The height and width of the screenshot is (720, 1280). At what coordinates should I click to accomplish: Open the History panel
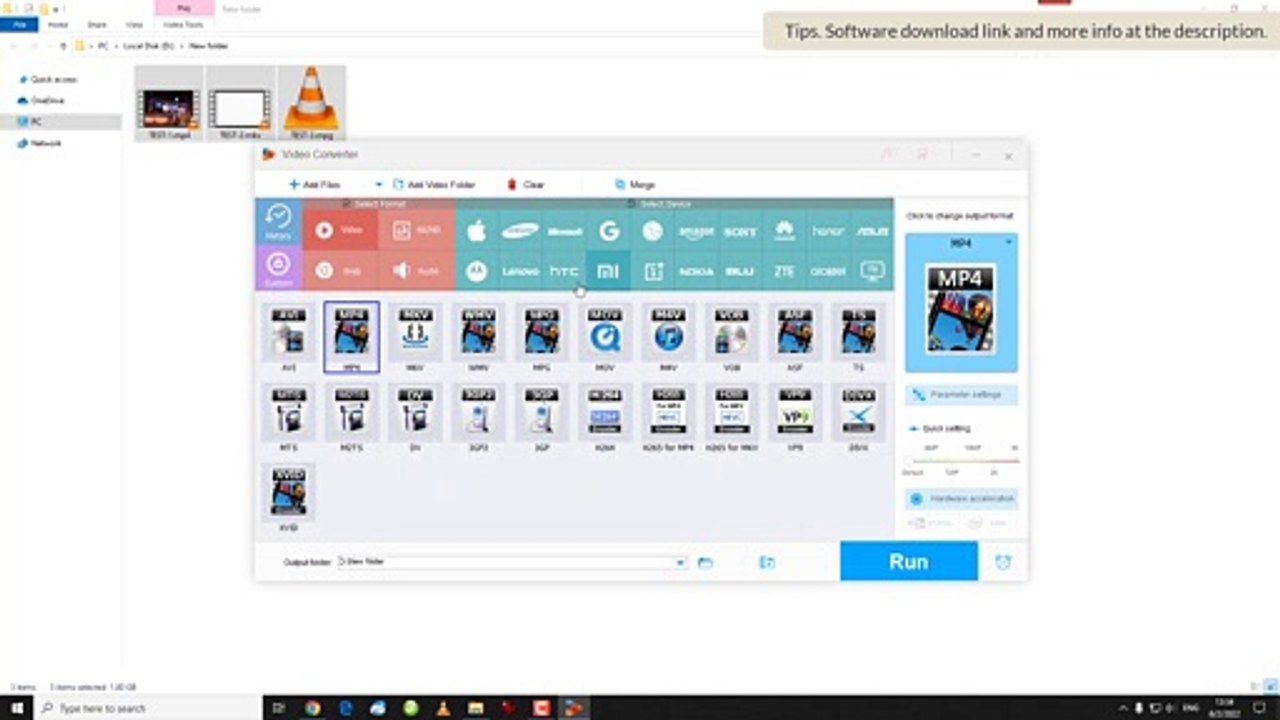(278, 222)
